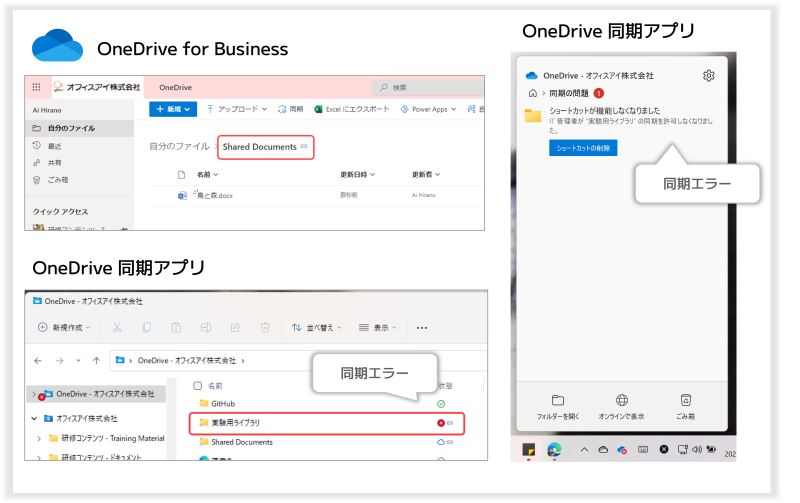Screen dimensions: 800x503
Task: Open the 実験用ライブラリ folder
Action: pyautogui.click(x=235, y=423)
